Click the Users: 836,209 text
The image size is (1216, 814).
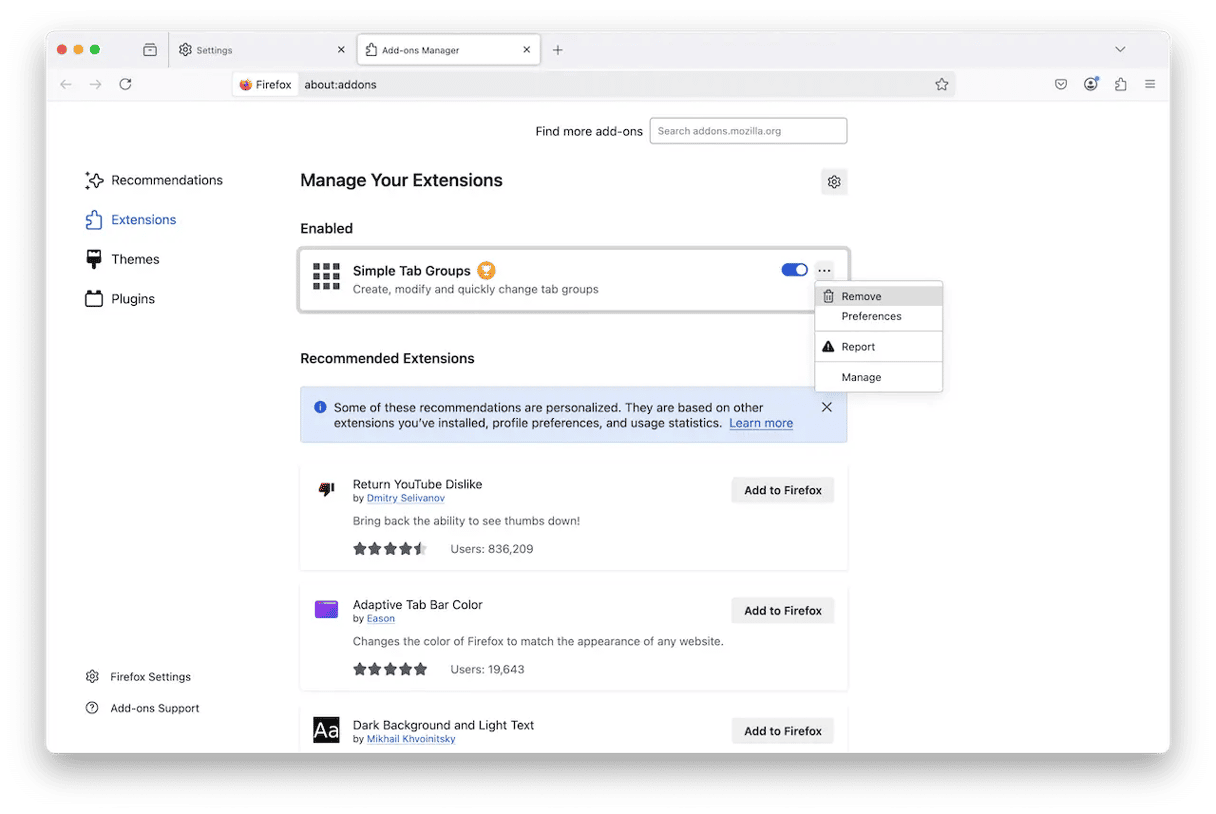(x=492, y=549)
